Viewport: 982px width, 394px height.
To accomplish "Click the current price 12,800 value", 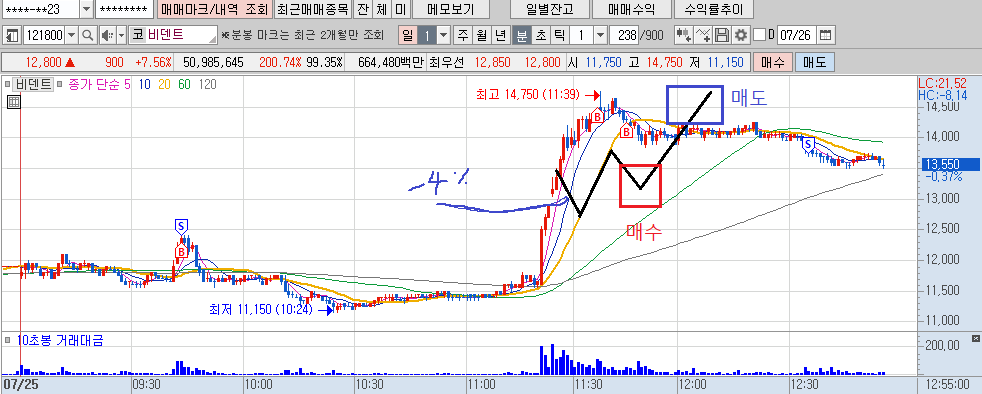I will point(43,63).
